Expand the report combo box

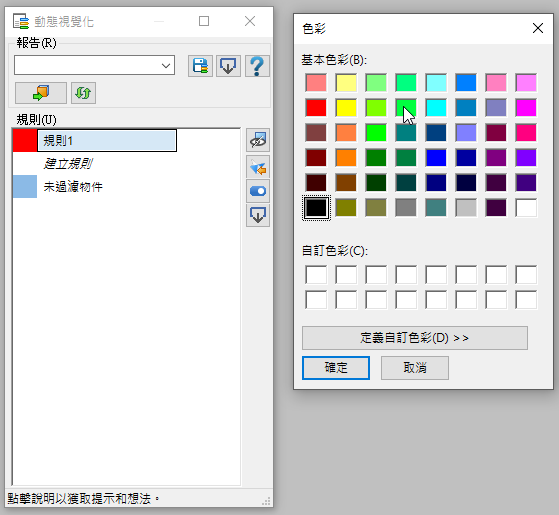(x=94, y=65)
